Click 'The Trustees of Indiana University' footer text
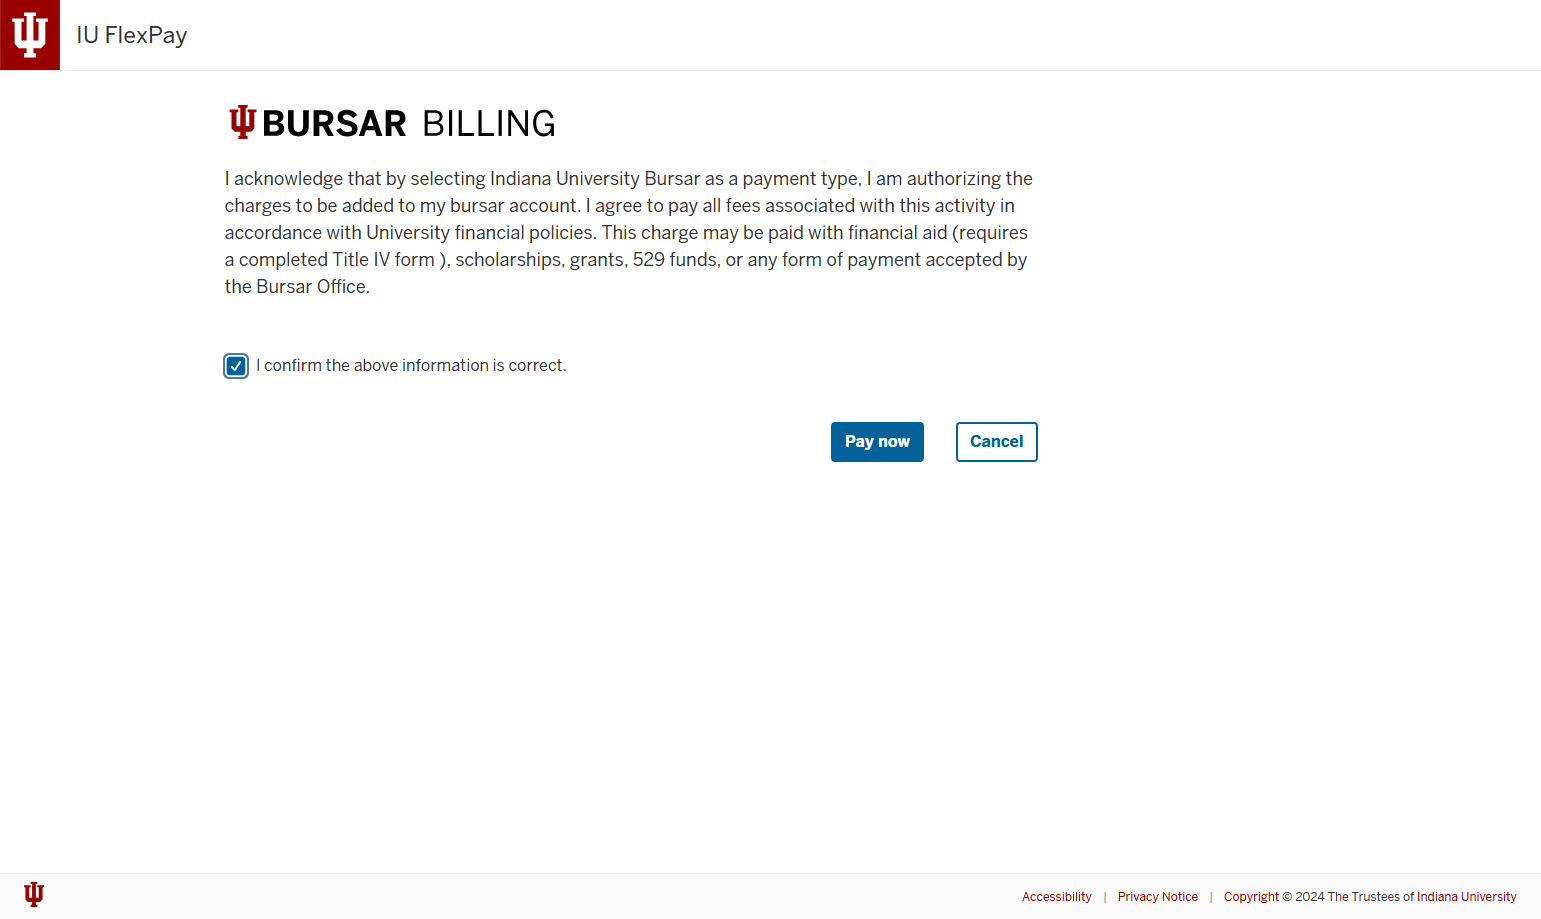The width and height of the screenshot is (1541, 919). tap(1421, 897)
